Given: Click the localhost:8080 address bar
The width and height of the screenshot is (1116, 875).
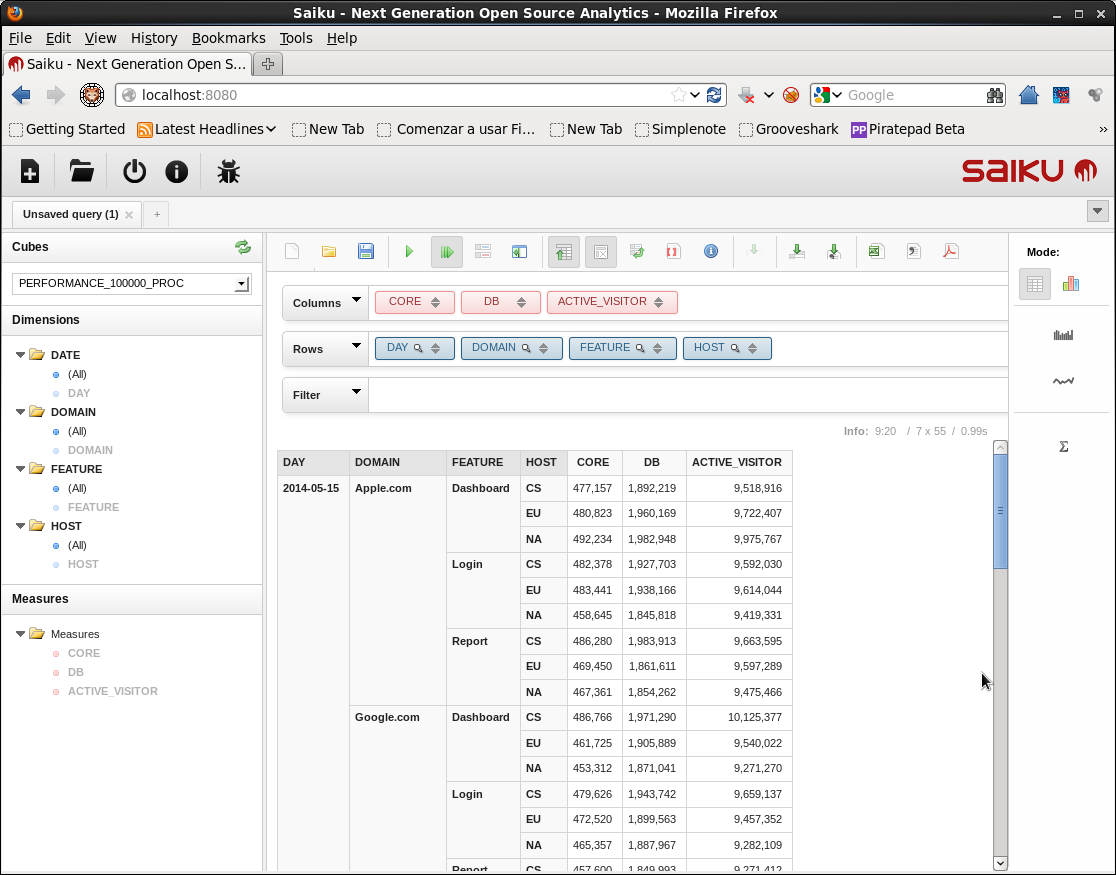Looking at the screenshot, I should pos(400,95).
